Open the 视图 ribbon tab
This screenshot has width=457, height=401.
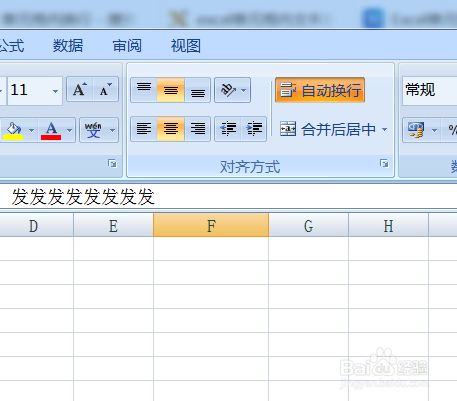pos(186,46)
